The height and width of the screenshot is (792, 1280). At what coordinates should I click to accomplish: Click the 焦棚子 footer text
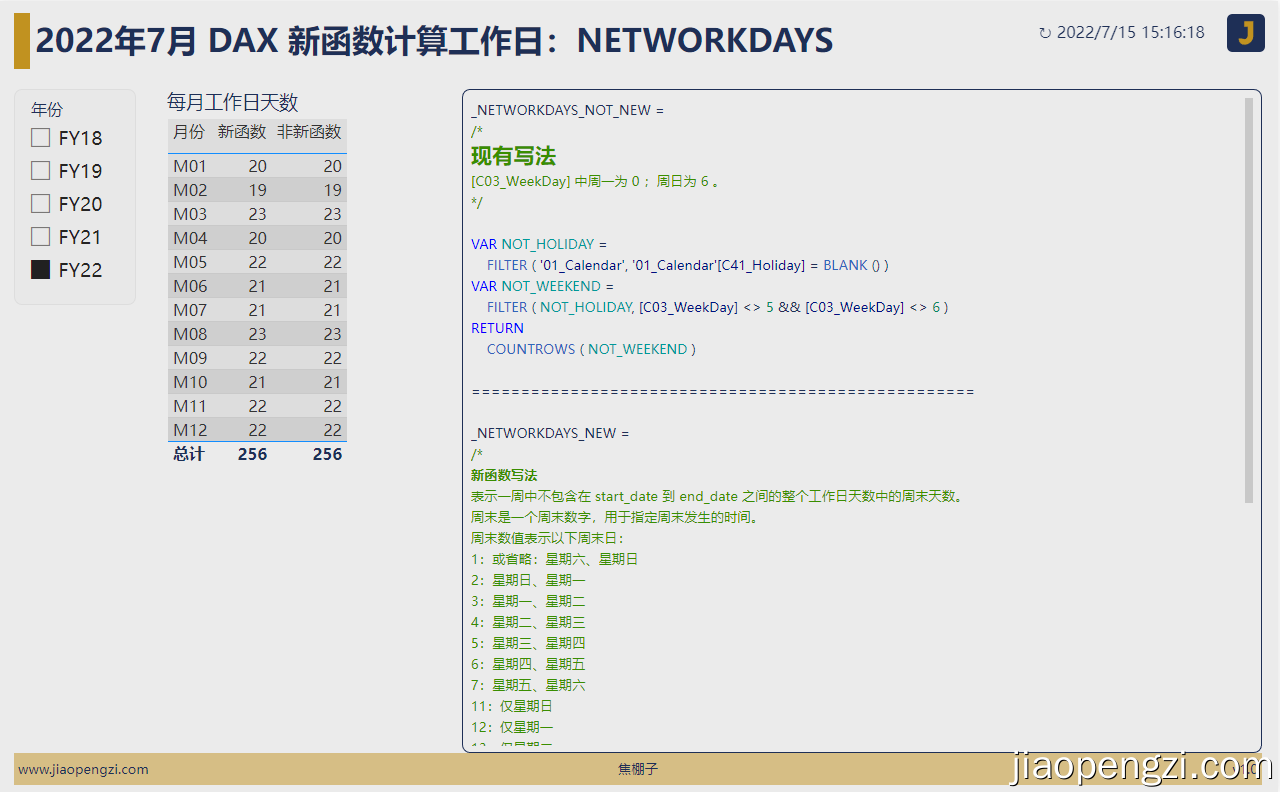pos(638,770)
